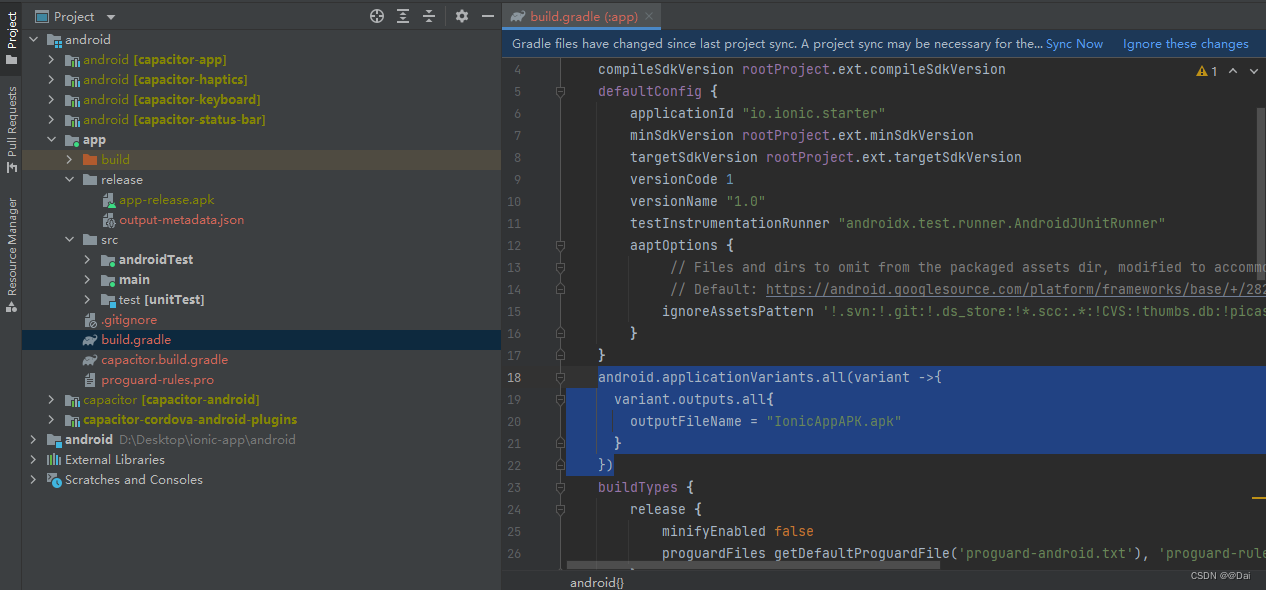This screenshot has width=1266, height=590.
Task: Click the warning indicator in editor corner
Action: 1207,71
